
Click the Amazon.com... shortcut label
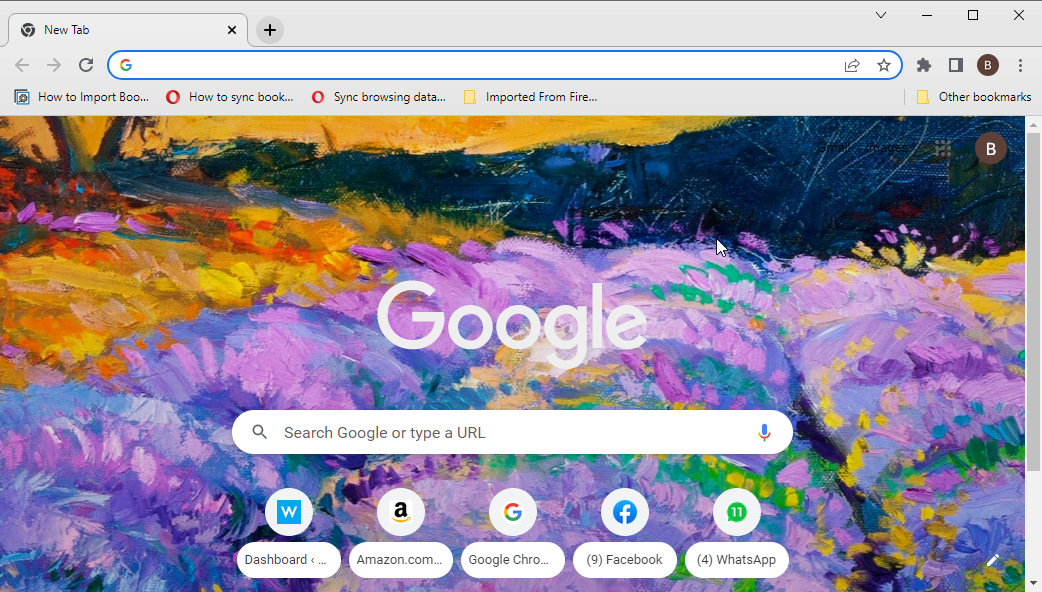click(401, 559)
